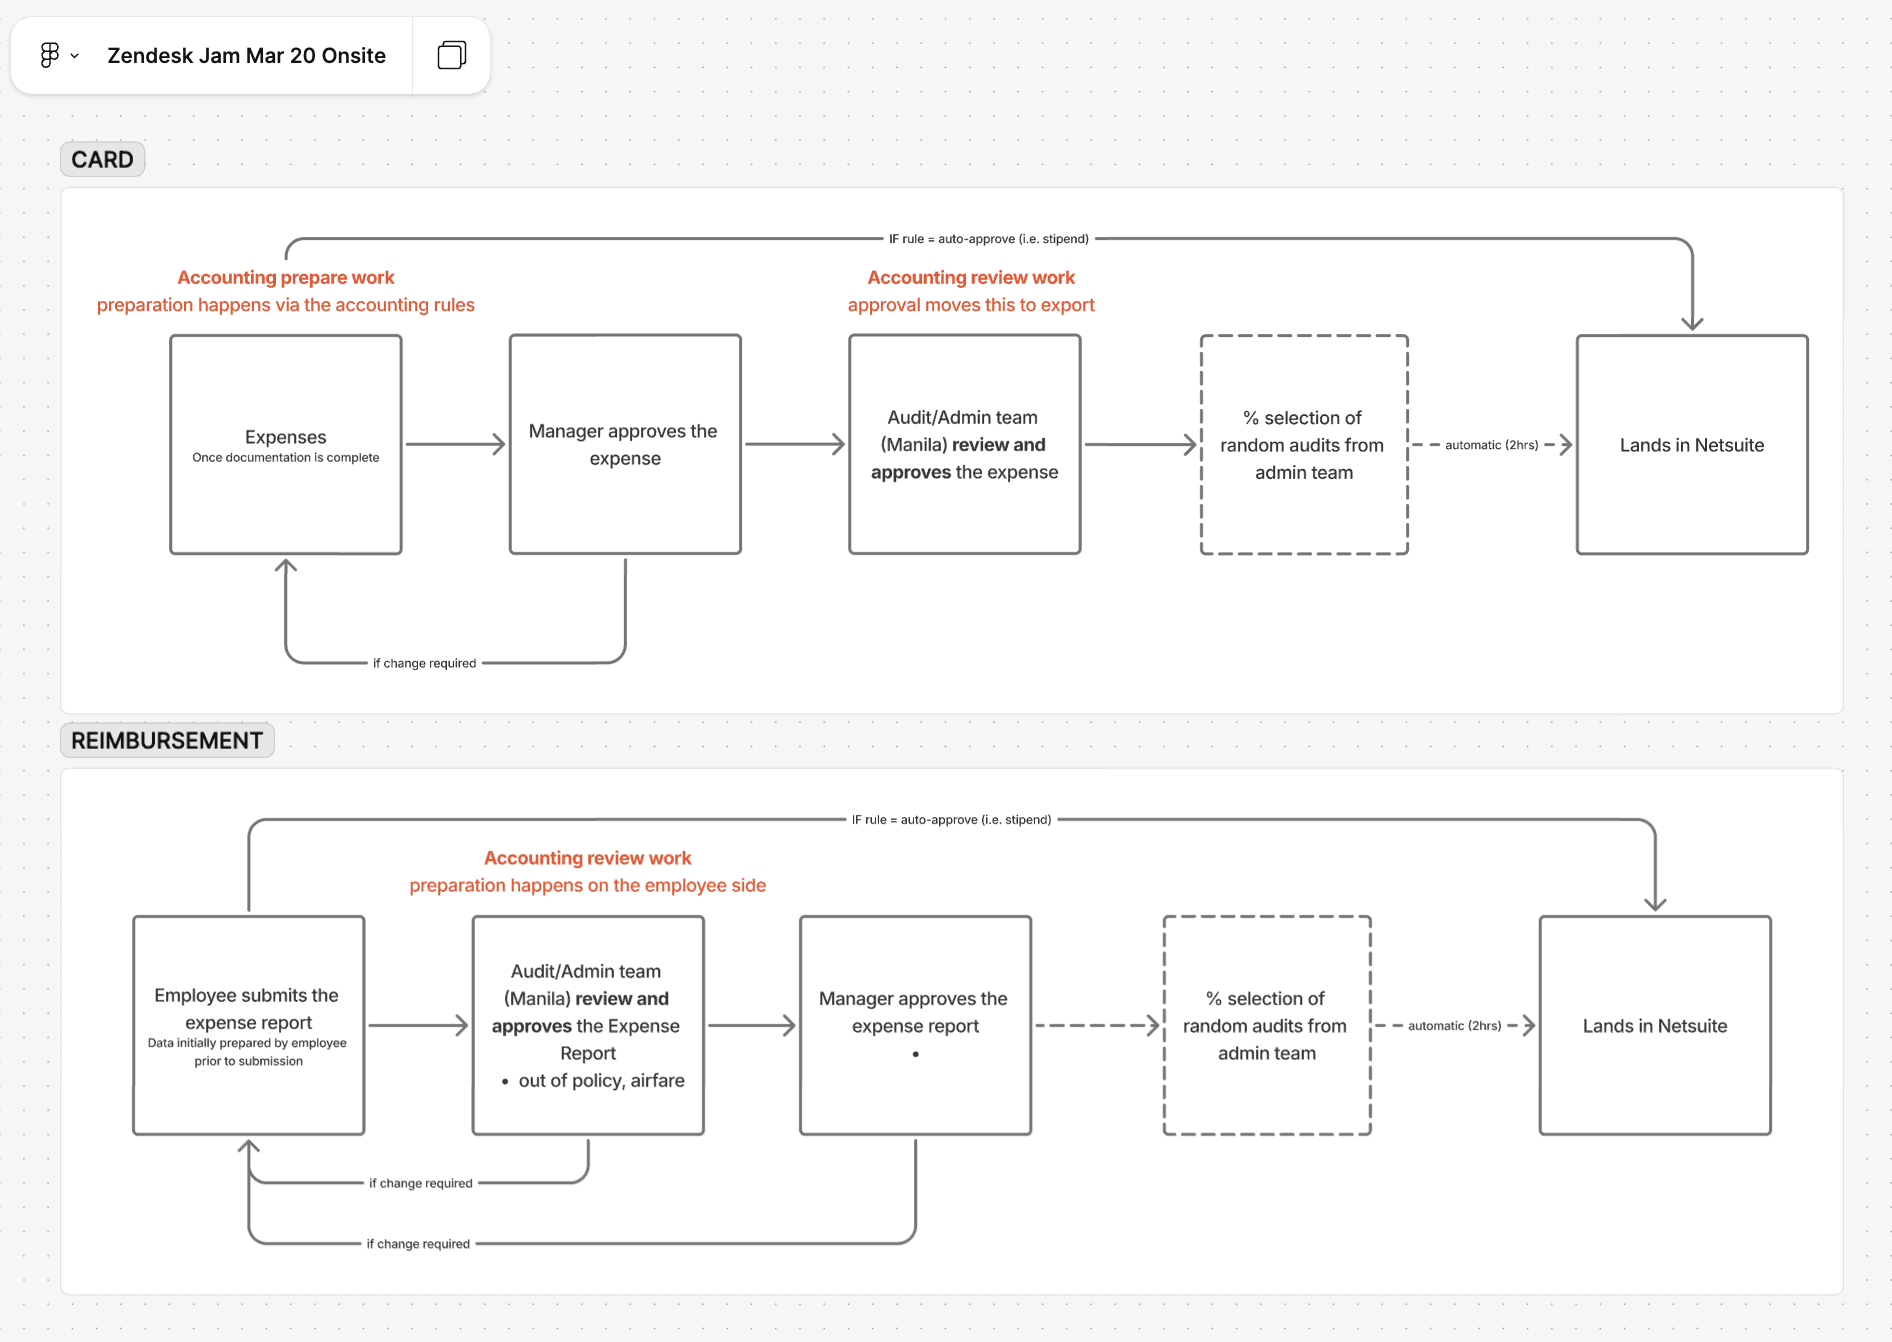Select 'Manager approves the expense' box
This screenshot has height=1342, width=1892.
coord(625,444)
